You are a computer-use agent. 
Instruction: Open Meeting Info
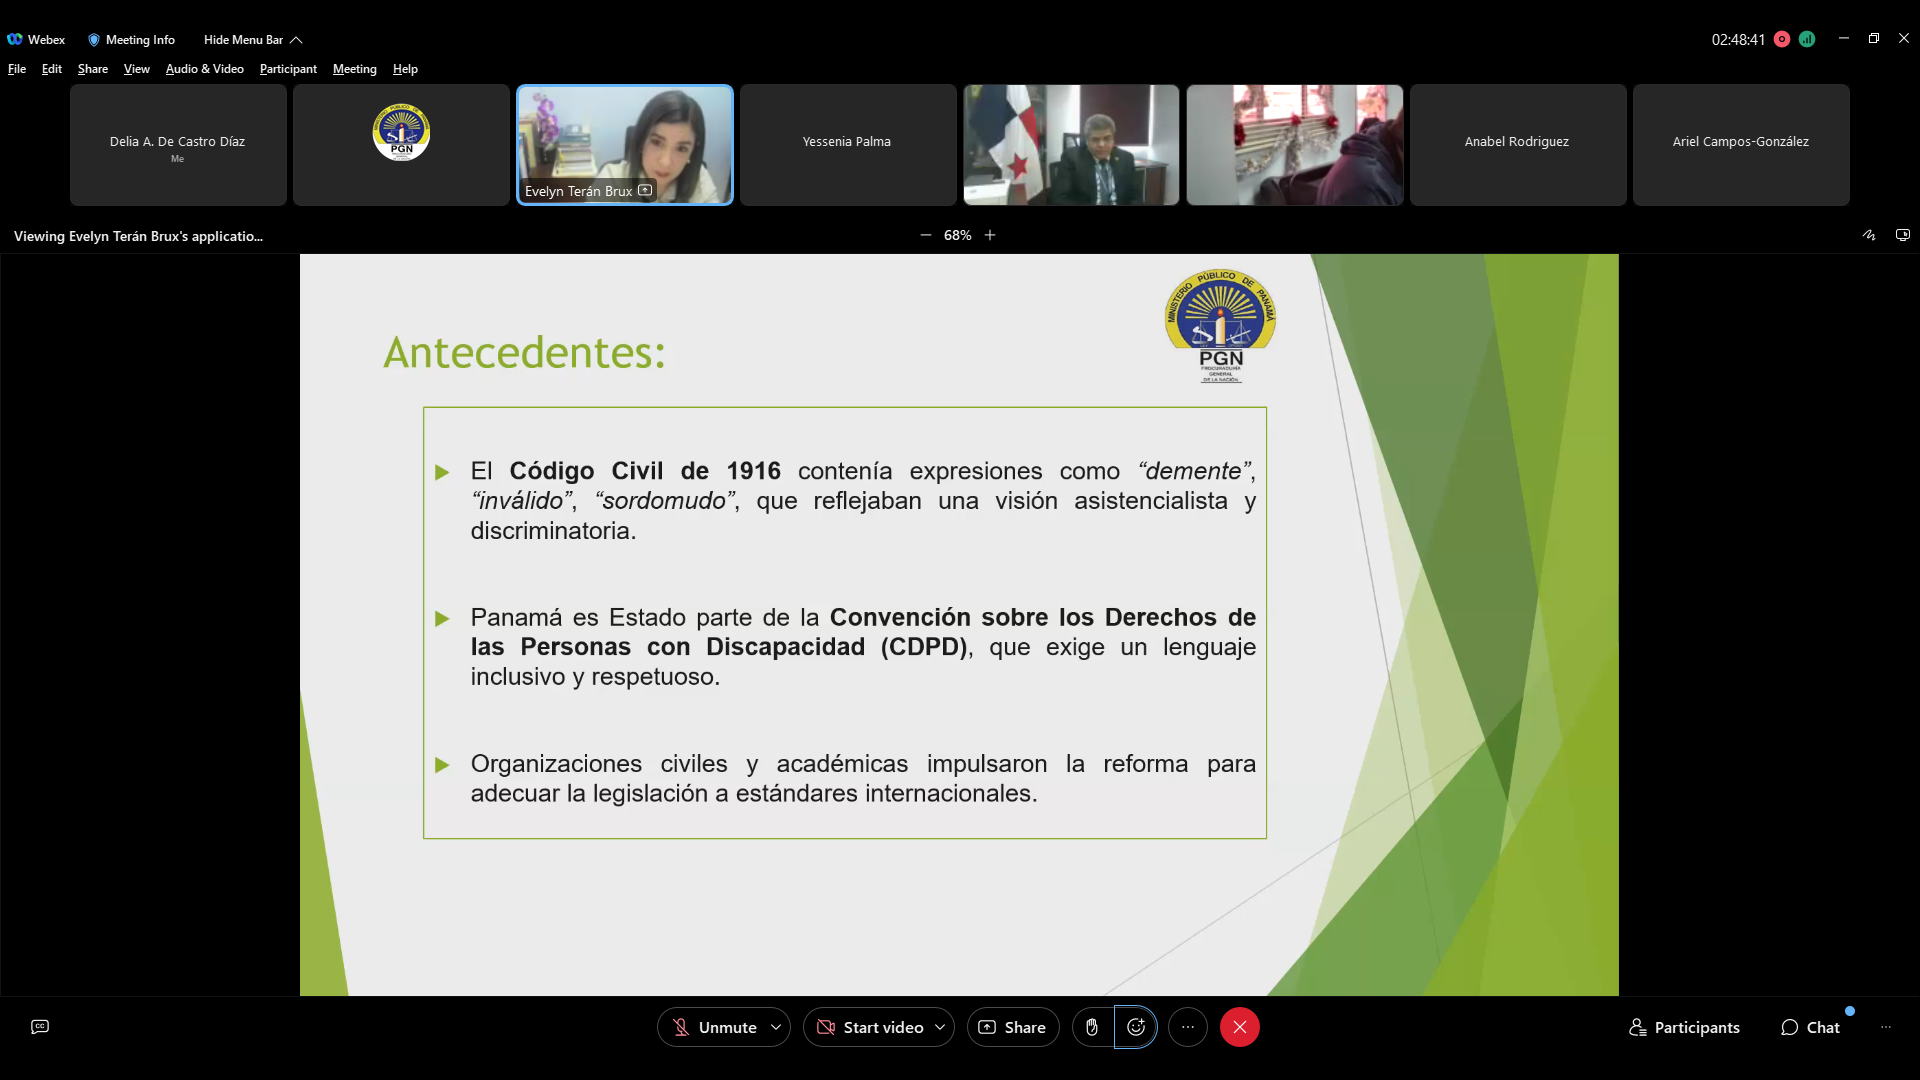(131, 40)
